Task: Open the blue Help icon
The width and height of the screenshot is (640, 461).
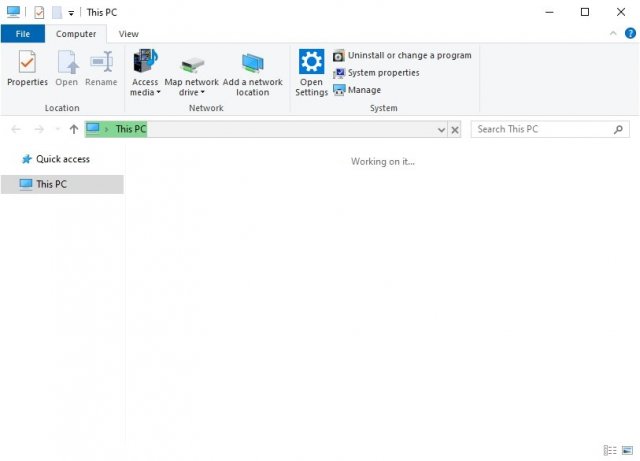Action: pyautogui.click(x=630, y=33)
